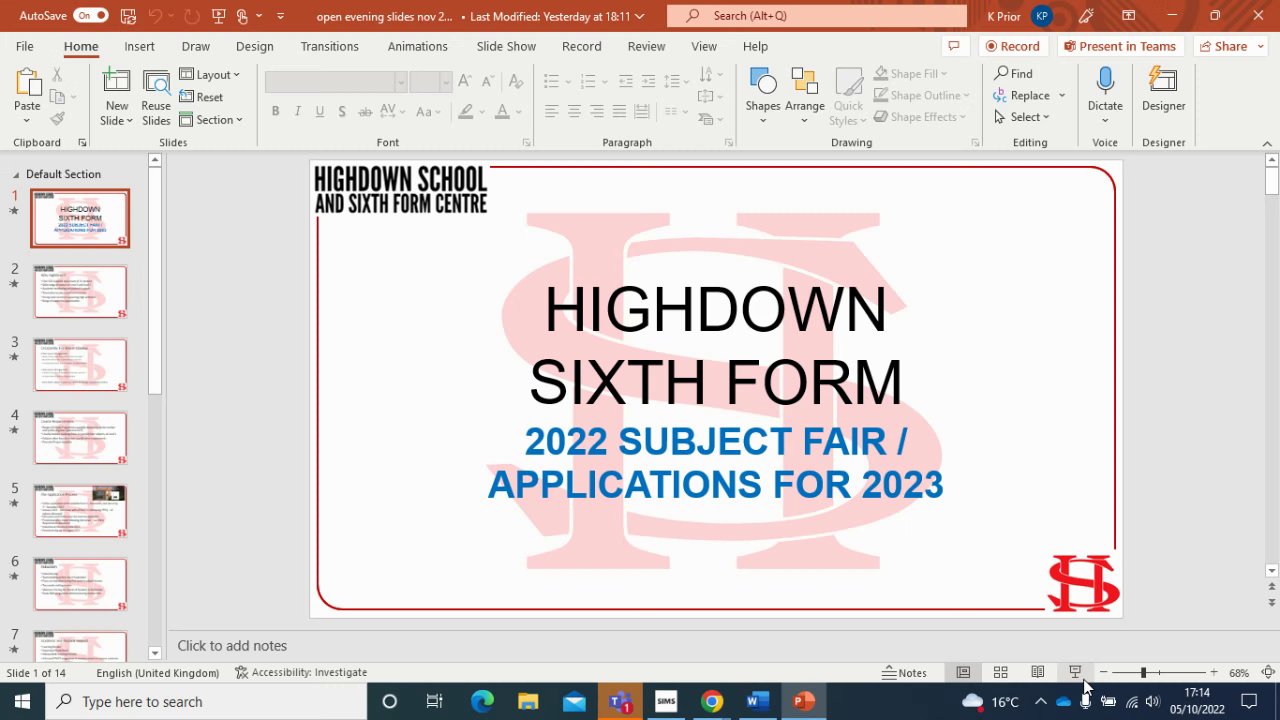The image size is (1280, 720).
Task: Open Microsoft Teams in taskbar
Action: [x=620, y=702]
